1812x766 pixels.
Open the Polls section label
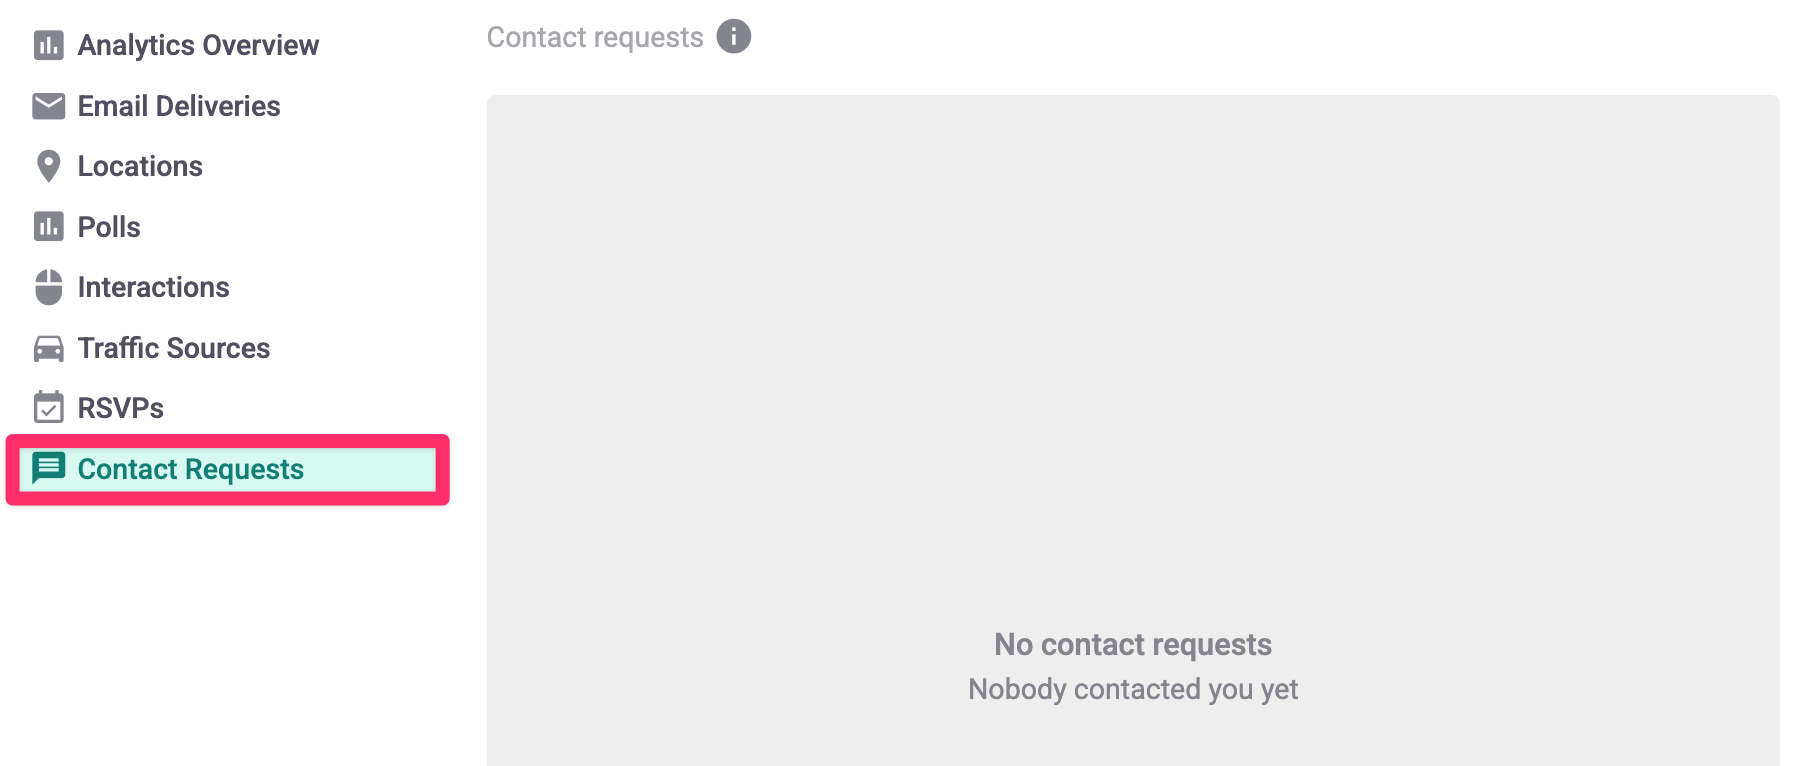[x=109, y=227]
